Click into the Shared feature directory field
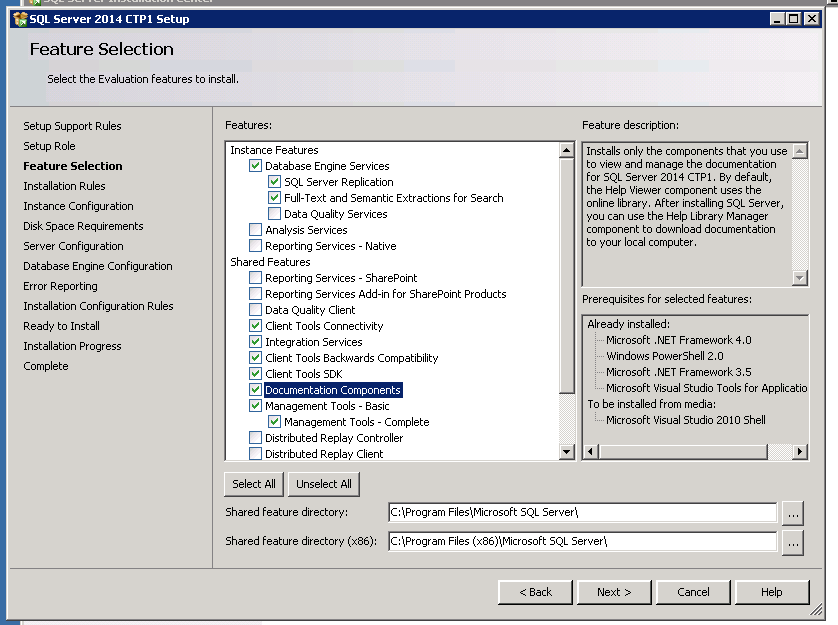 point(581,513)
